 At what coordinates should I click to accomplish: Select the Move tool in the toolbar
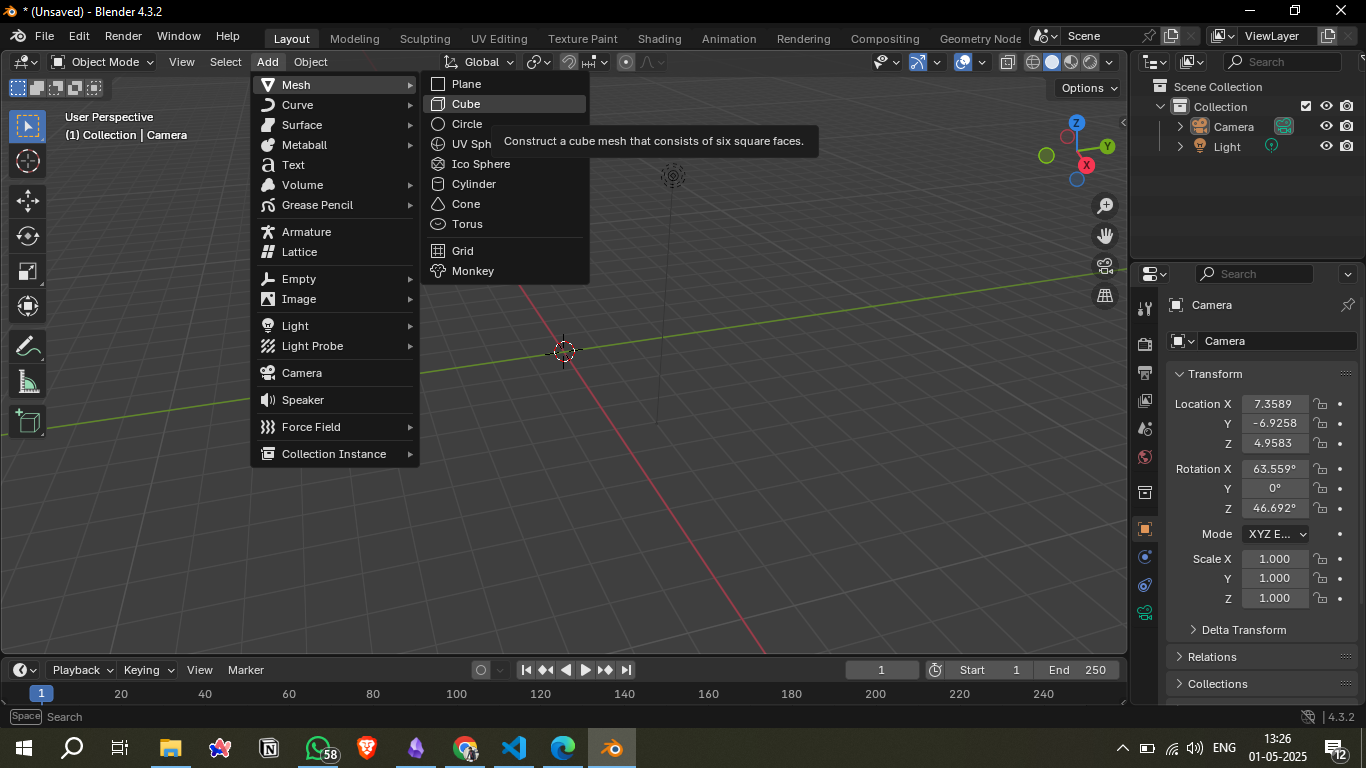coord(27,201)
